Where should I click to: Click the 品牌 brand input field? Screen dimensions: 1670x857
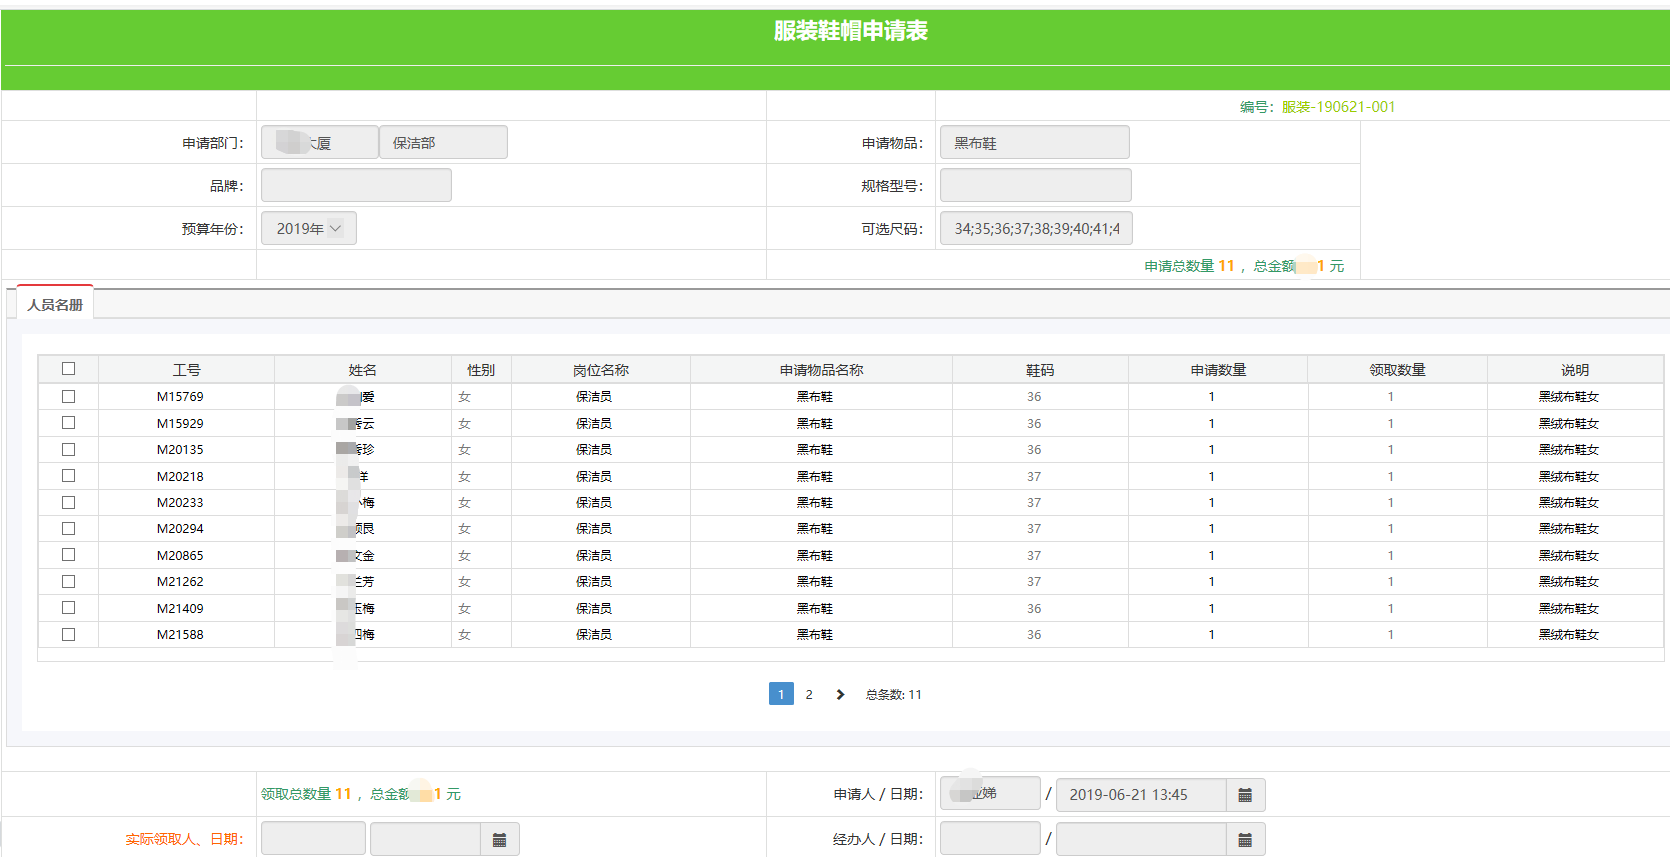(356, 186)
